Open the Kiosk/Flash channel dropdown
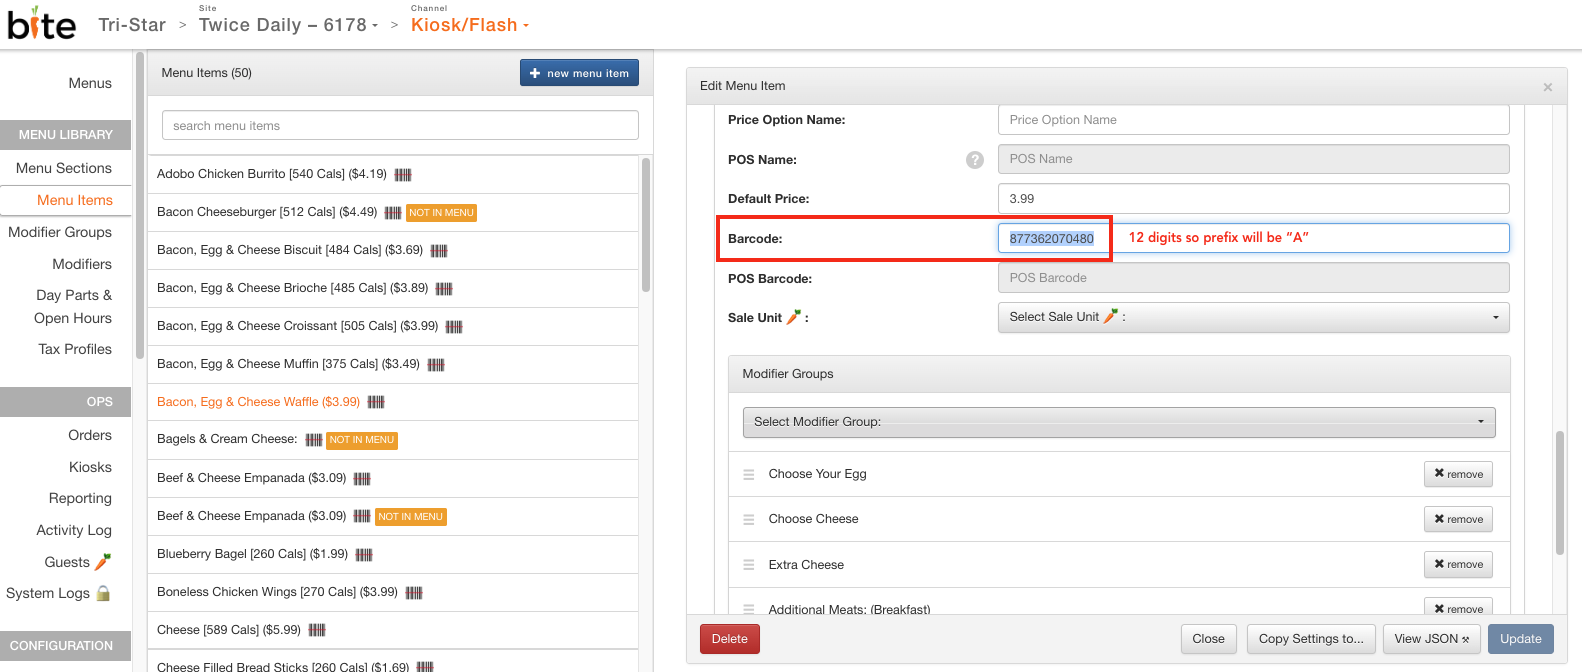 (x=469, y=25)
